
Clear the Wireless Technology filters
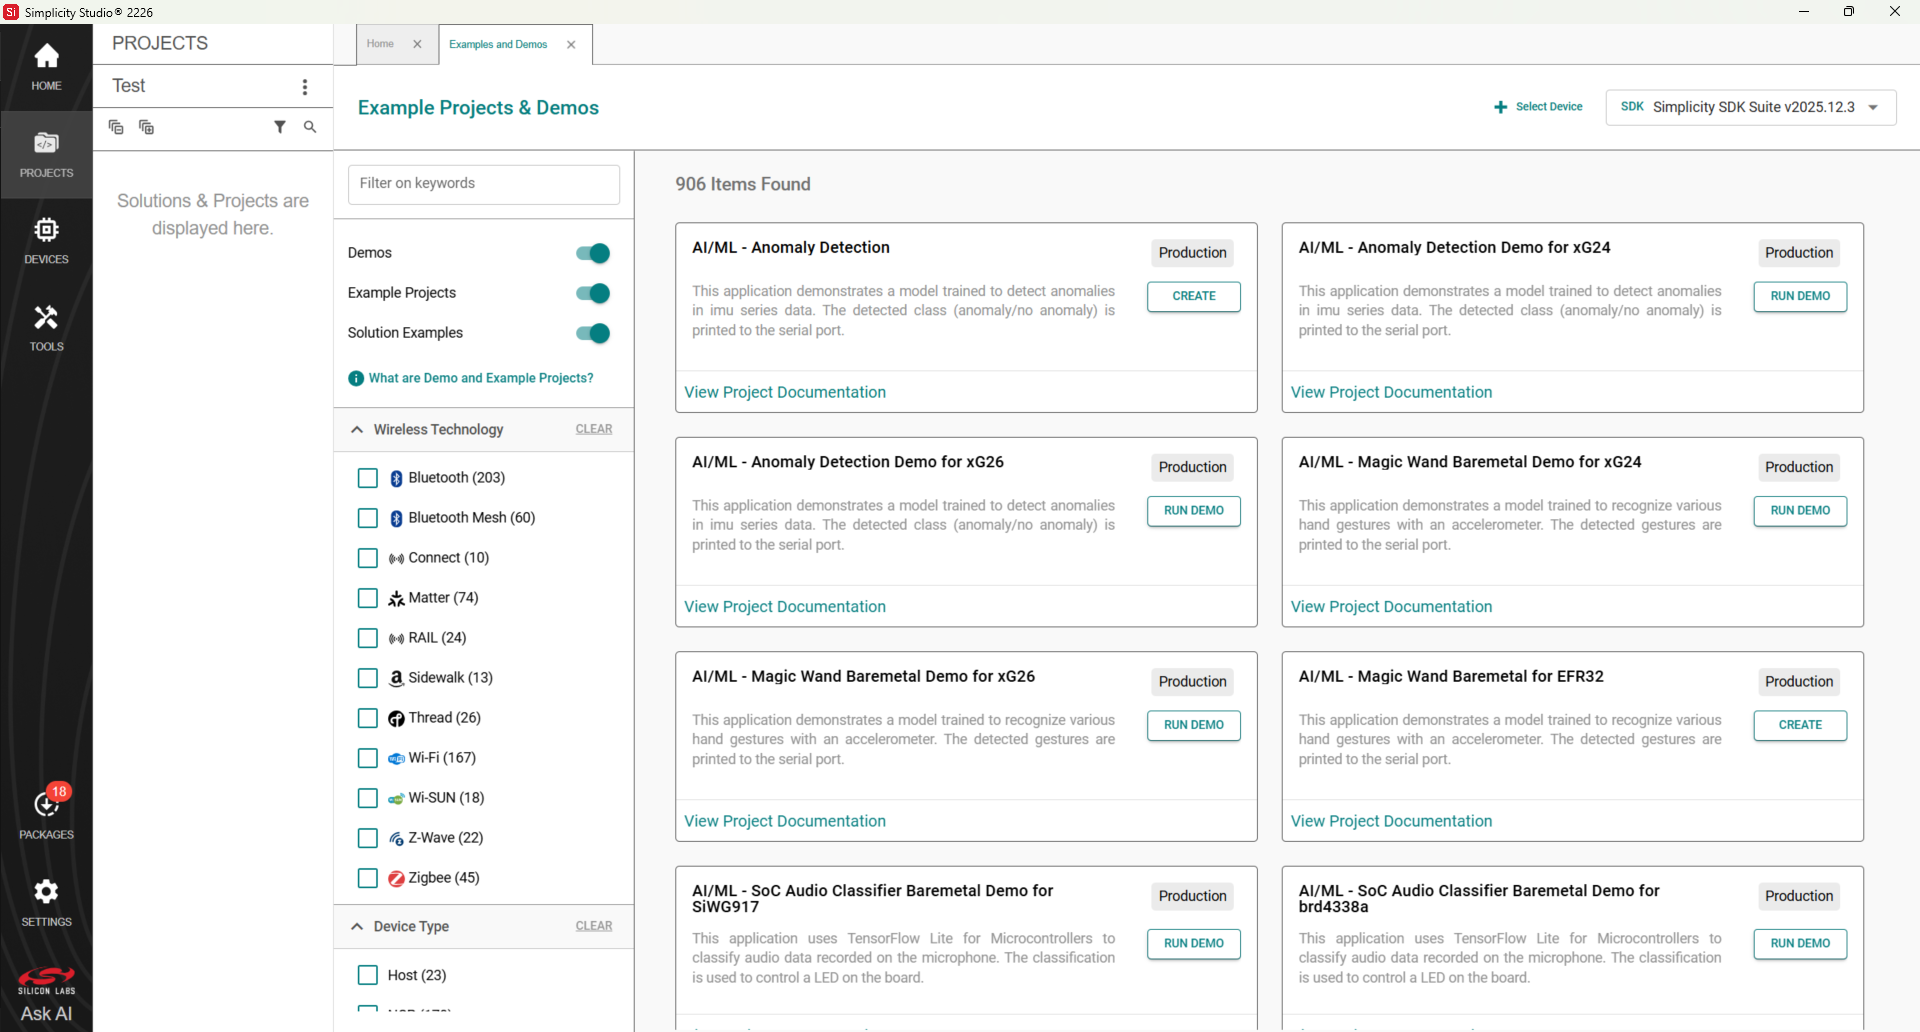coord(594,429)
